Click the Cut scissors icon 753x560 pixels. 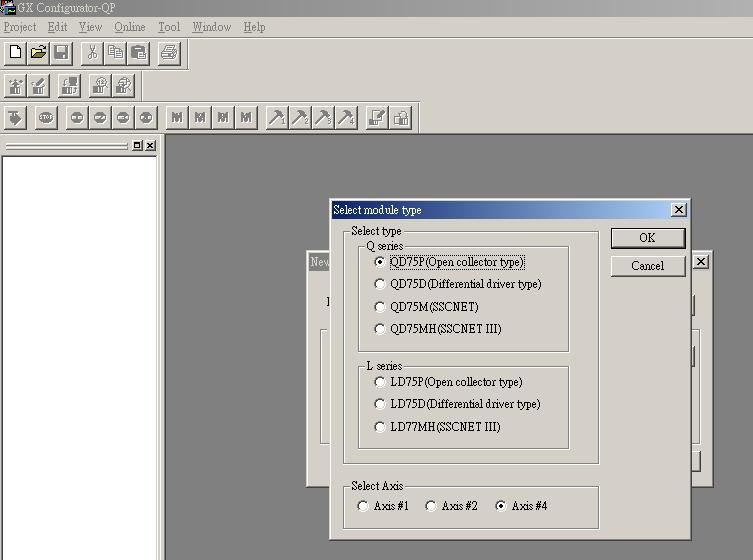coord(92,53)
